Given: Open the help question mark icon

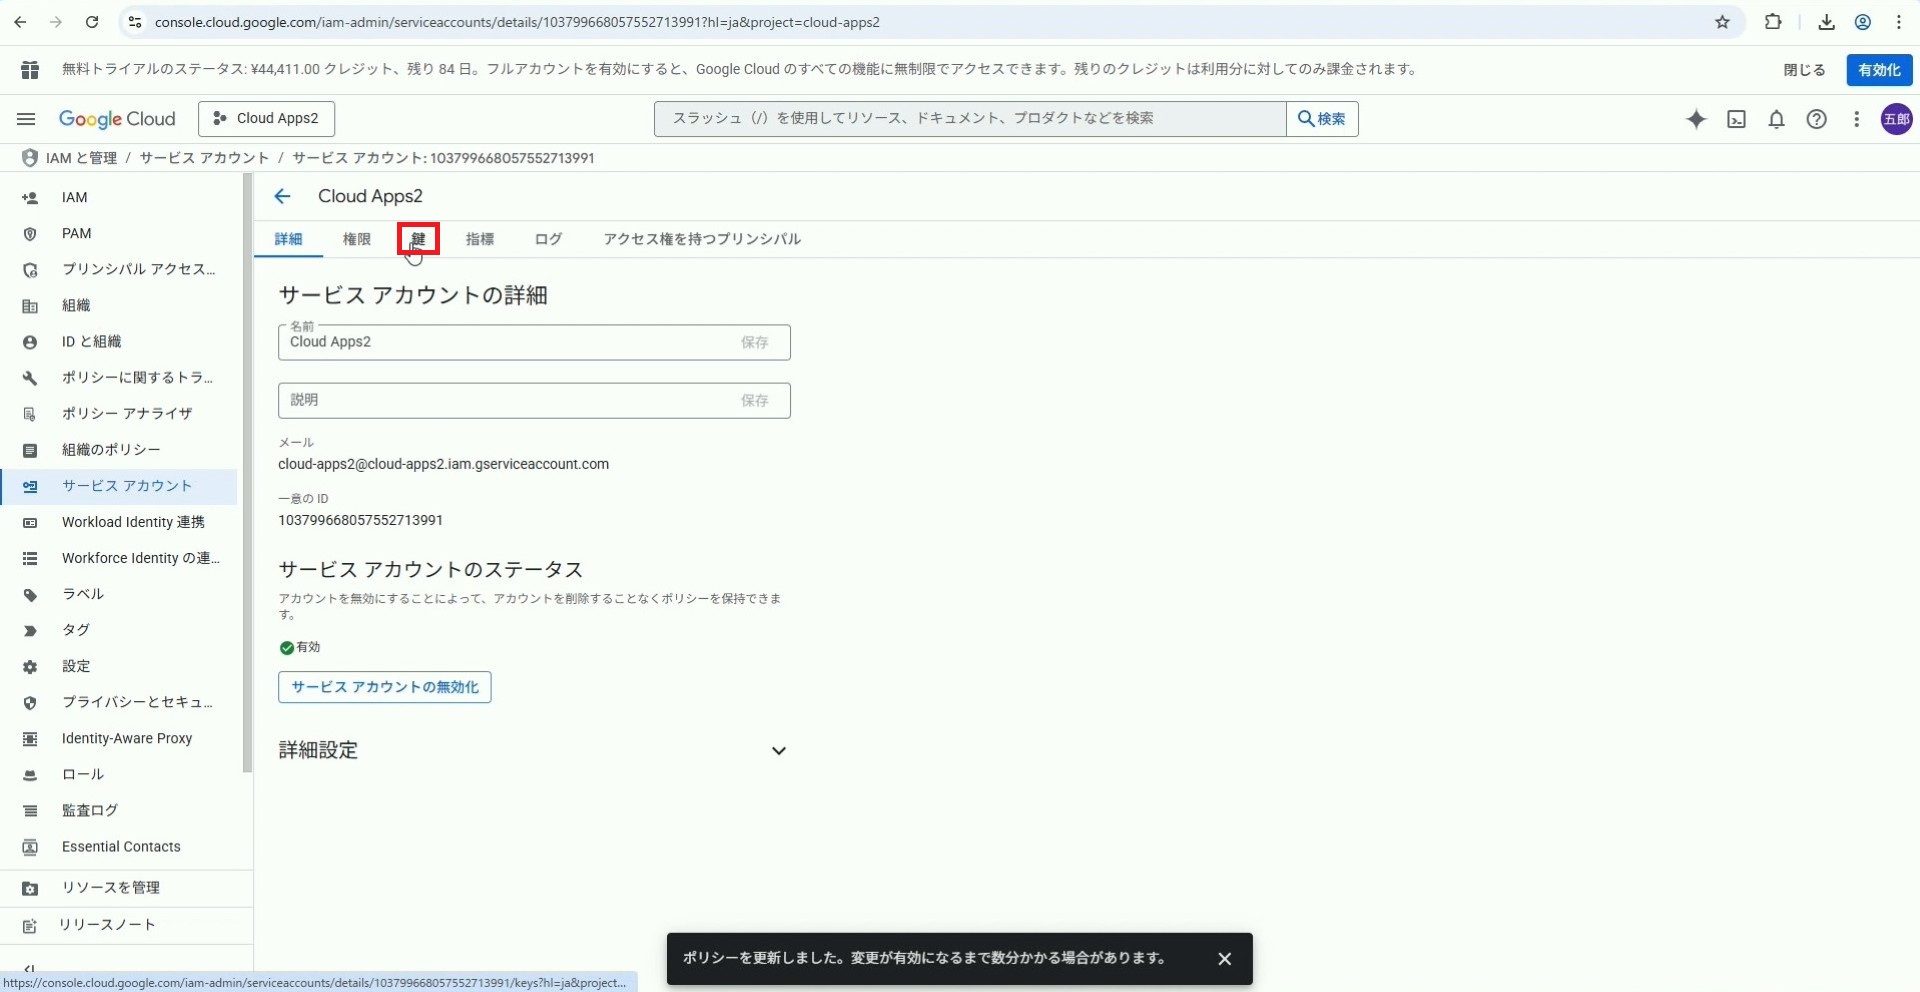Looking at the screenshot, I should coord(1816,119).
